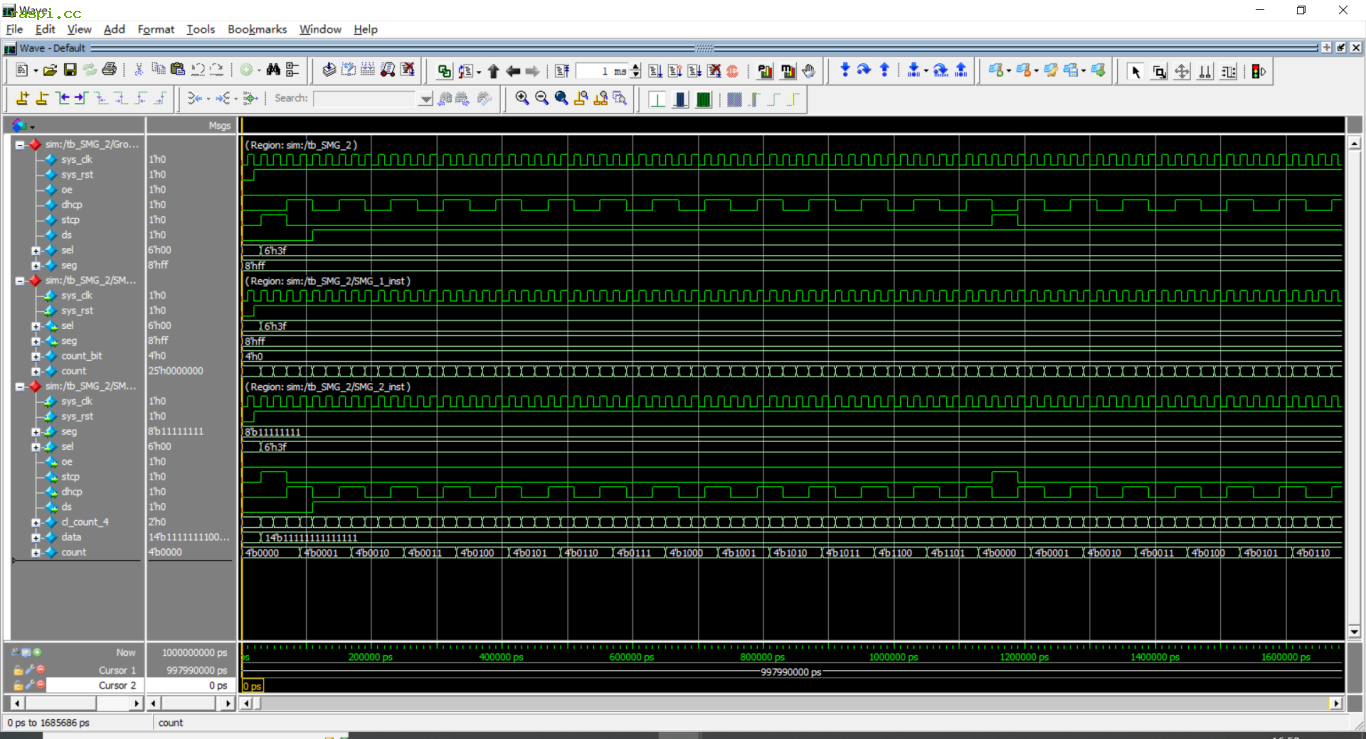Collapse the top tb_SMG_2 group
Viewport: 1366px width, 739px height.
(x=19, y=144)
